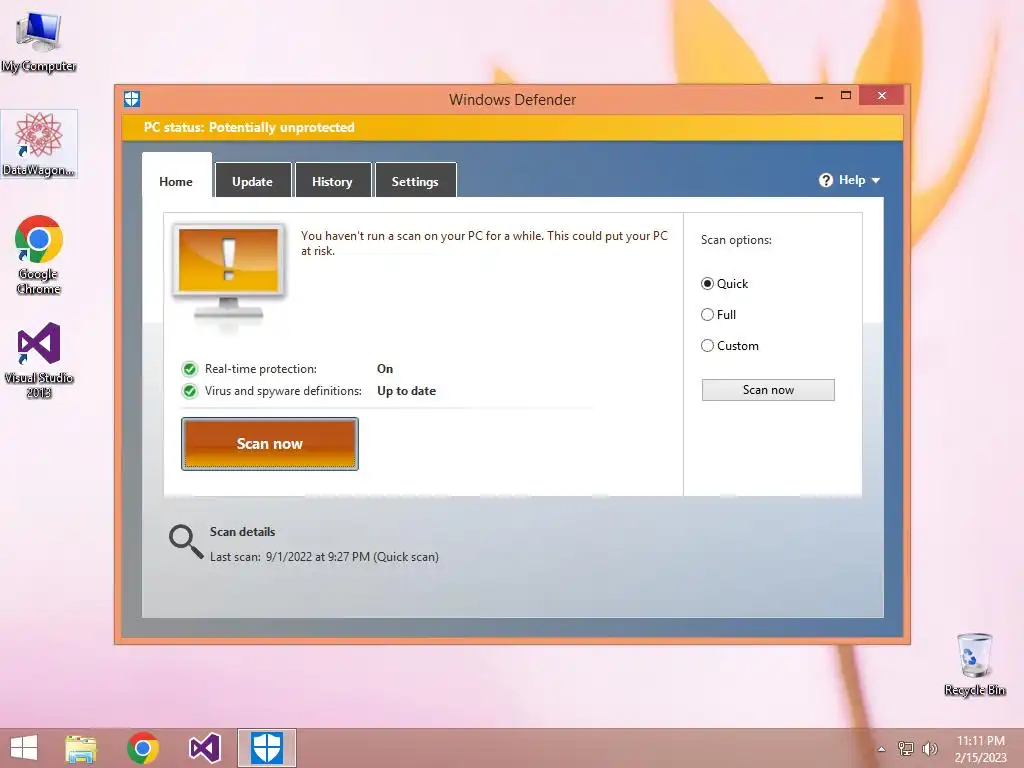
Task: Switch to the Settings tab
Action: point(415,182)
